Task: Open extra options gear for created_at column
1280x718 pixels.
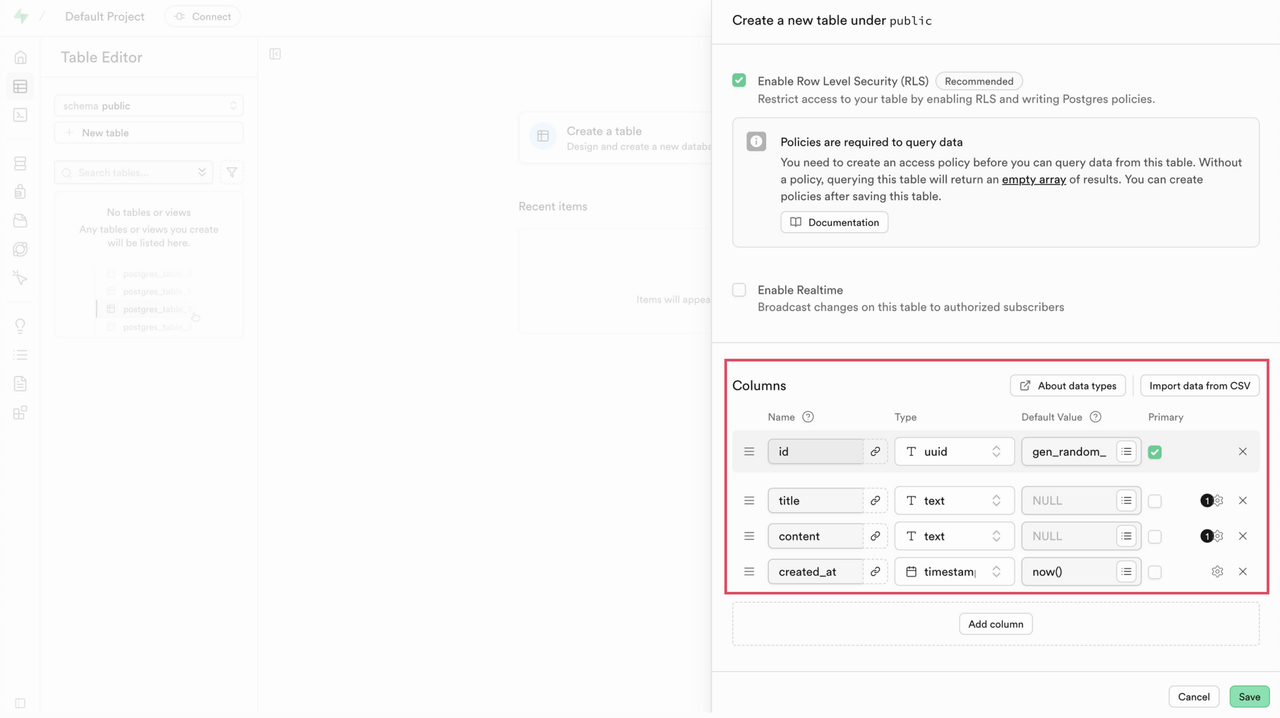Action: [1217, 572]
